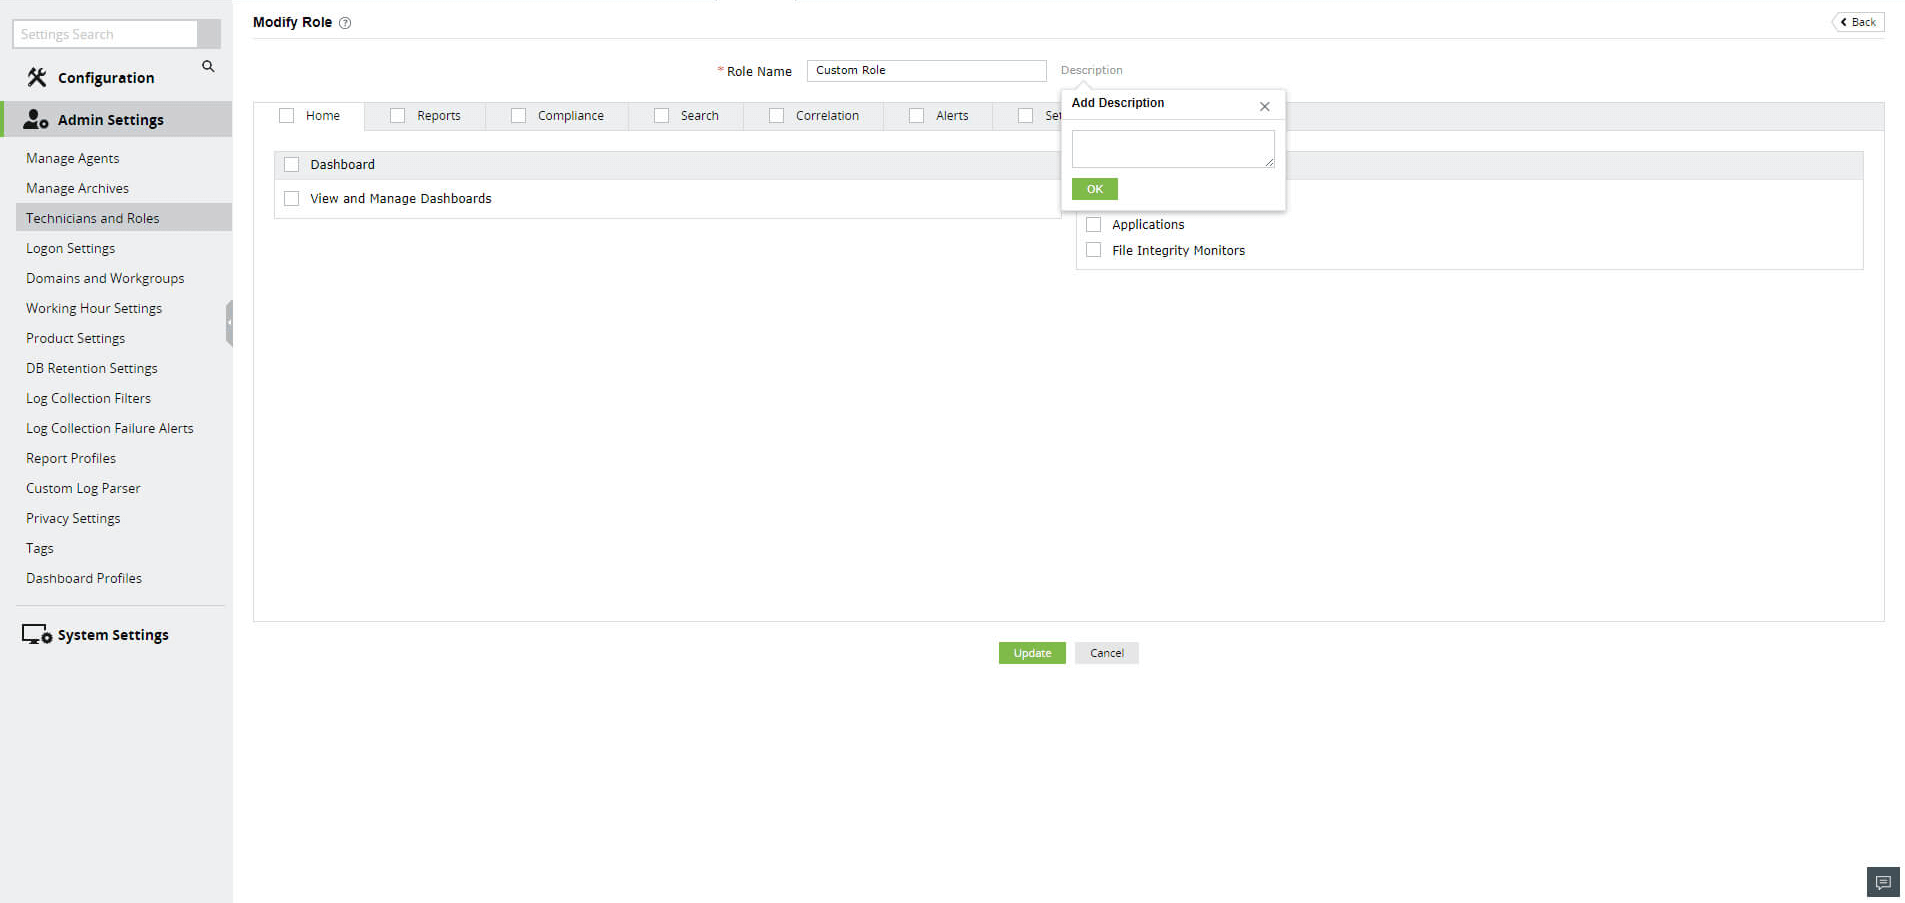
Task: Open Privacy Settings
Action: click(73, 518)
